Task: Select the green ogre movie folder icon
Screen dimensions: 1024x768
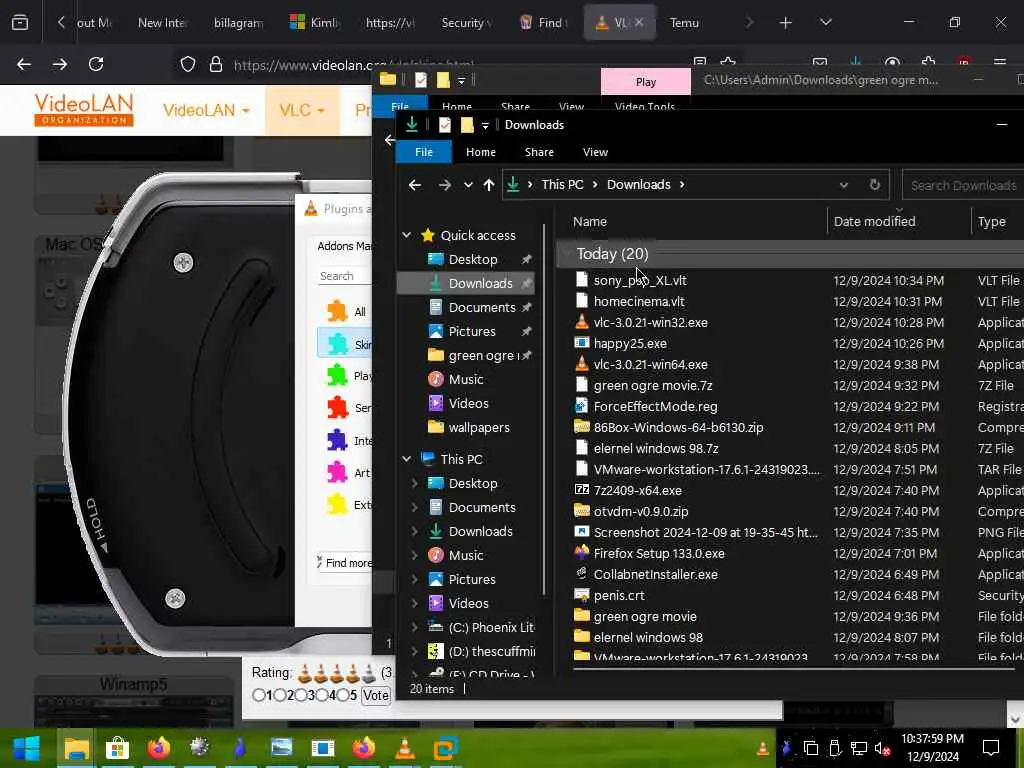Action: pos(581,616)
